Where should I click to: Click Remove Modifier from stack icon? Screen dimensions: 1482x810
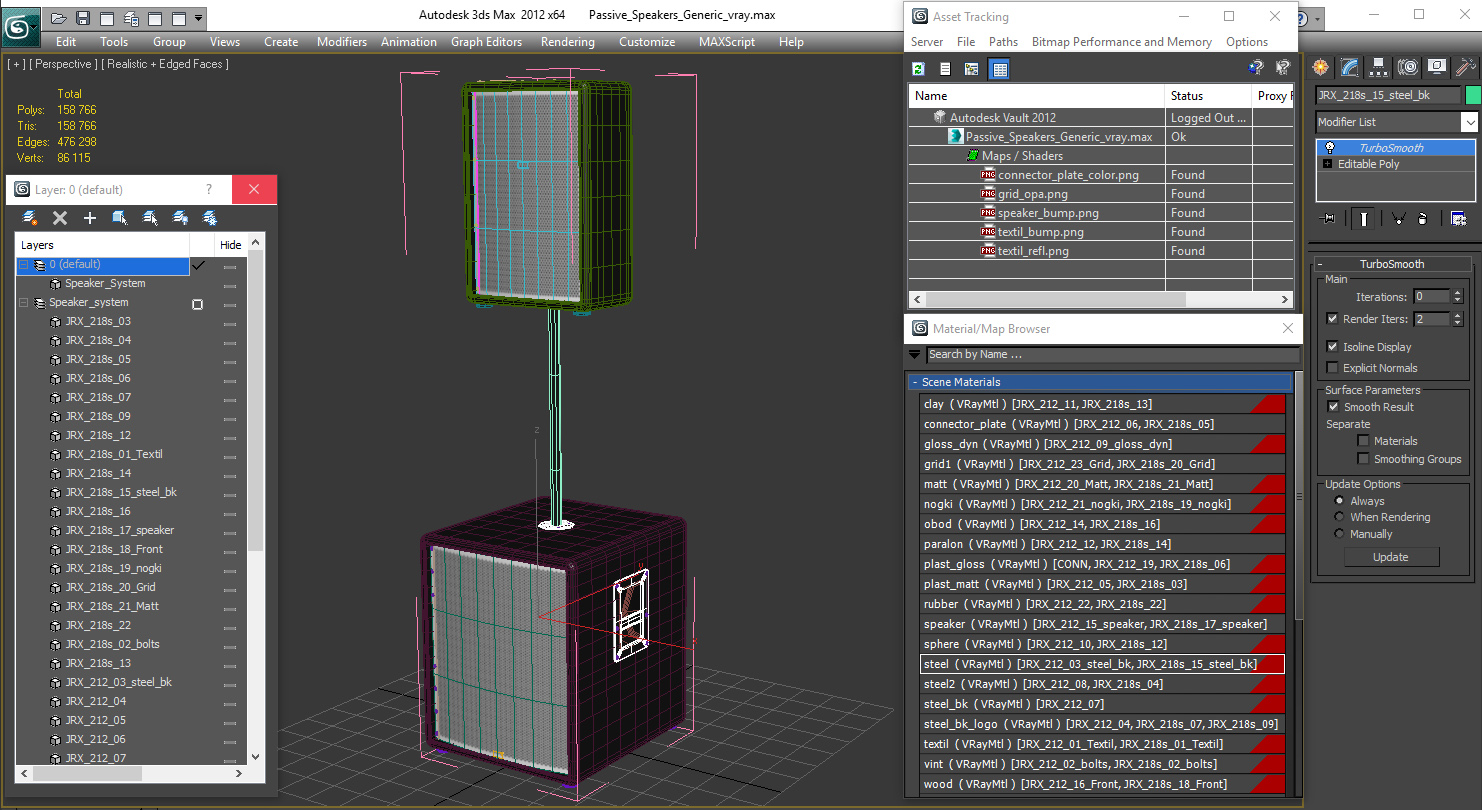(x=1422, y=218)
